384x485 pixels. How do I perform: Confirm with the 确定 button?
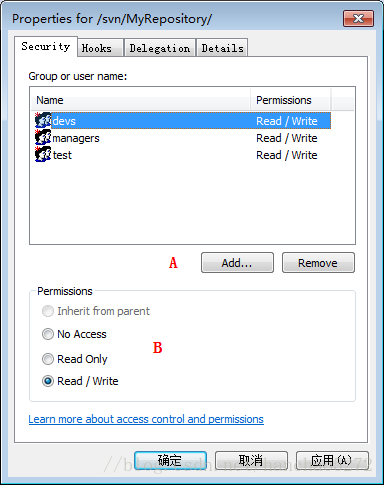pos(170,461)
